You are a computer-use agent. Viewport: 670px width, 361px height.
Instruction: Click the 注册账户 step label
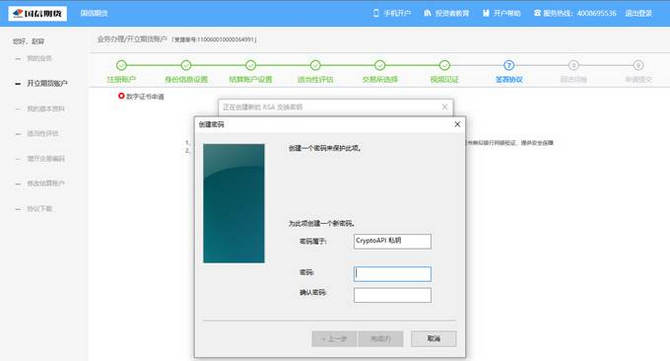coord(121,79)
